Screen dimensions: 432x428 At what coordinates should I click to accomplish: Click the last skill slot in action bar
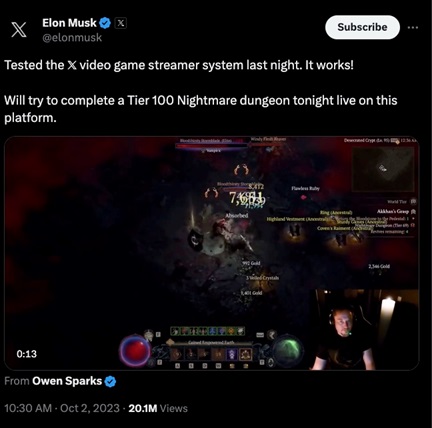tap(246, 354)
